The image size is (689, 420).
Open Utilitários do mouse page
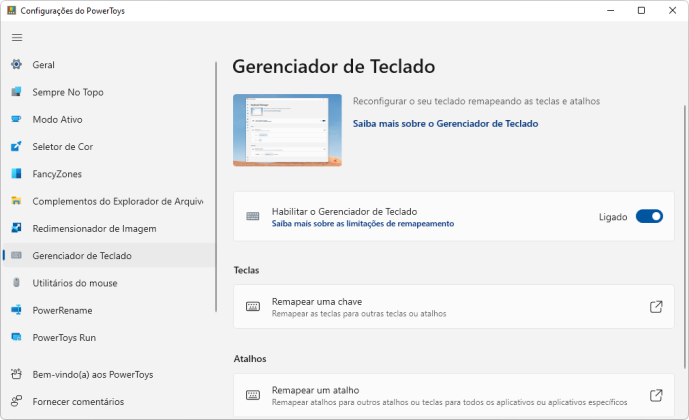pyautogui.click(x=109, y=282)
